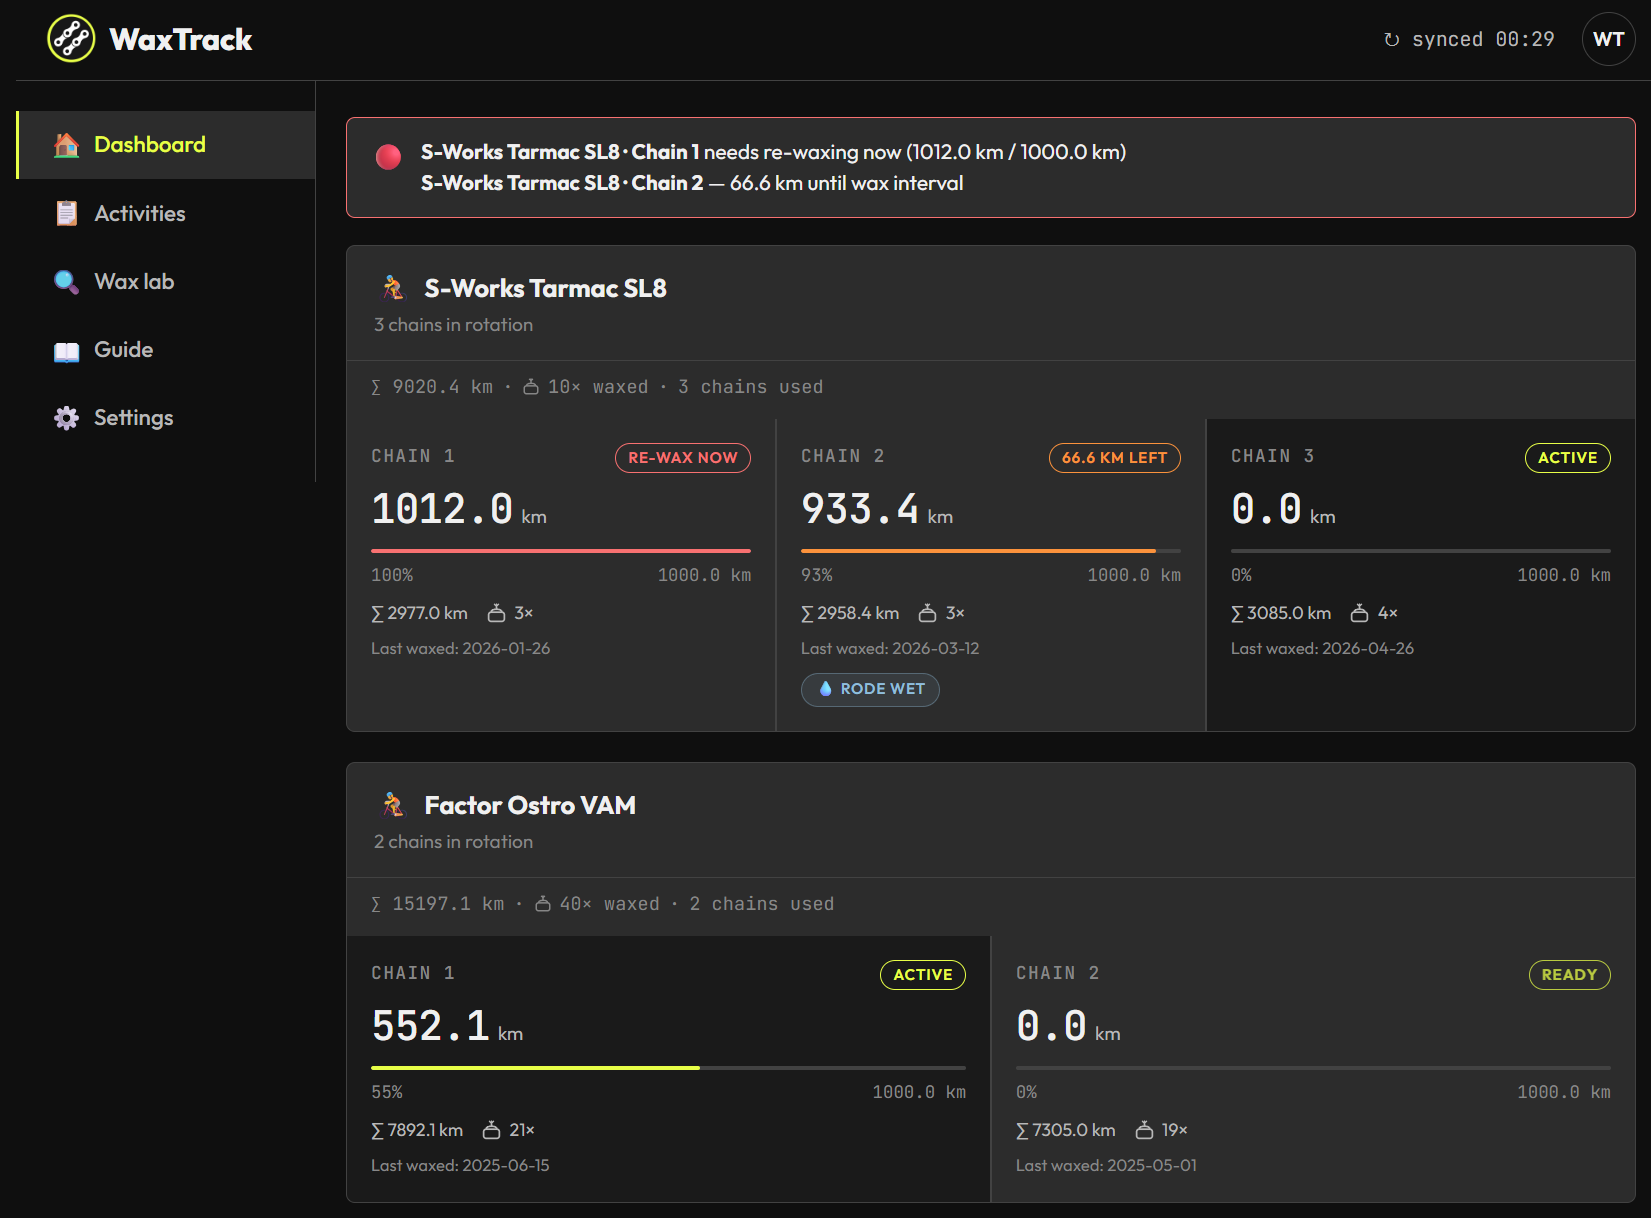
Task: Click the RODE WET tag
Action: click(870, 689)
